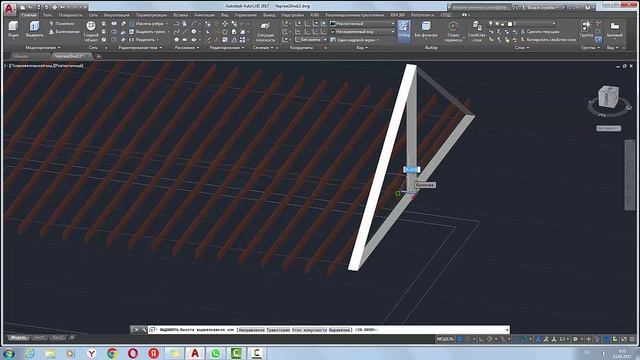The image size is (640, 360).
Task: Expand the Редактирование тела panel
Action: 140,48
